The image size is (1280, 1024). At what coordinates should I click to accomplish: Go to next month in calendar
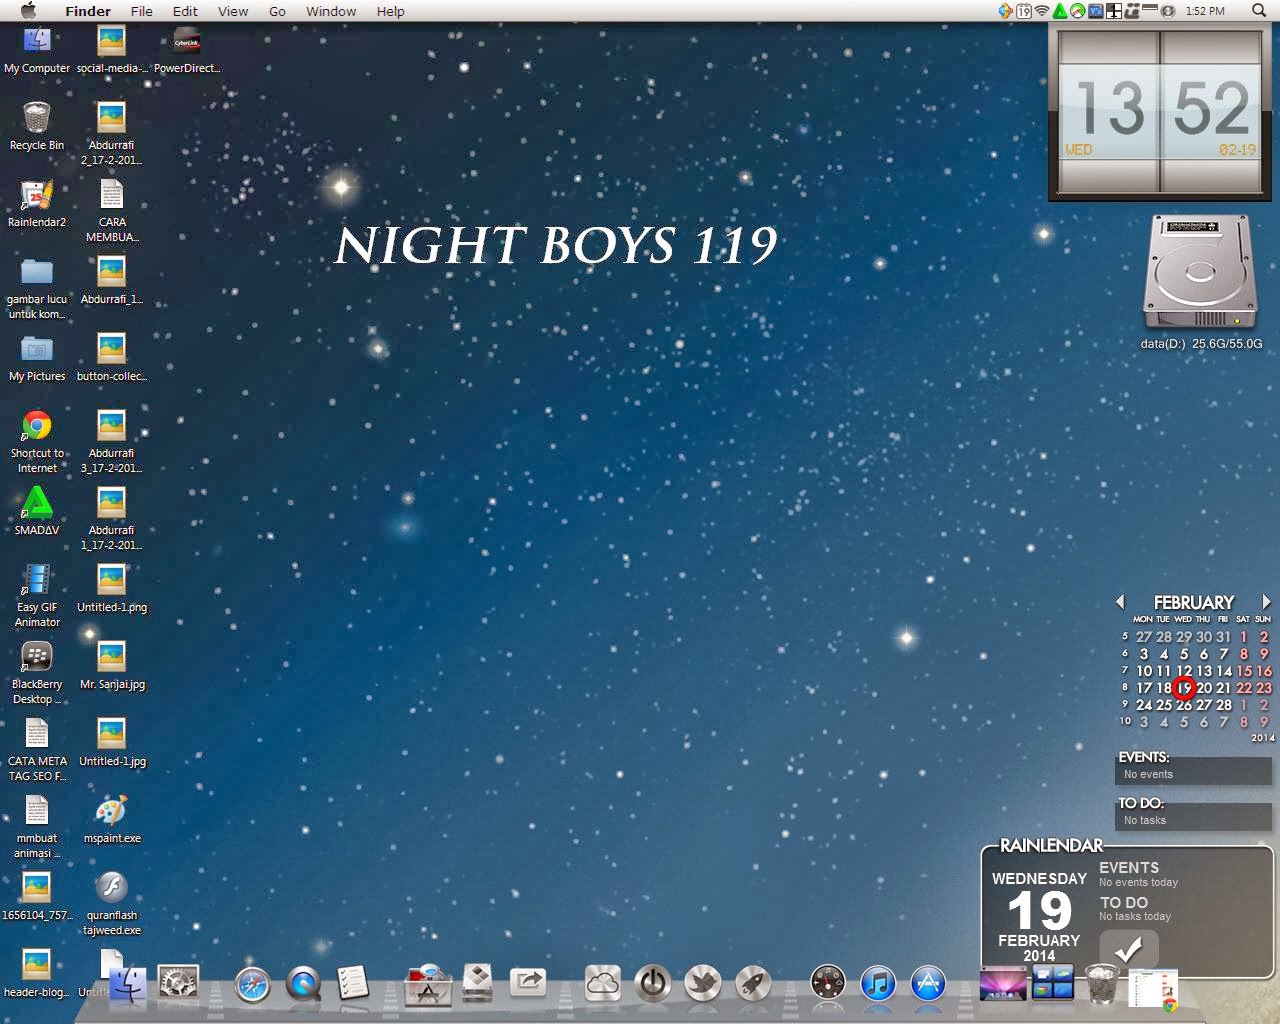click(1266, 602)
